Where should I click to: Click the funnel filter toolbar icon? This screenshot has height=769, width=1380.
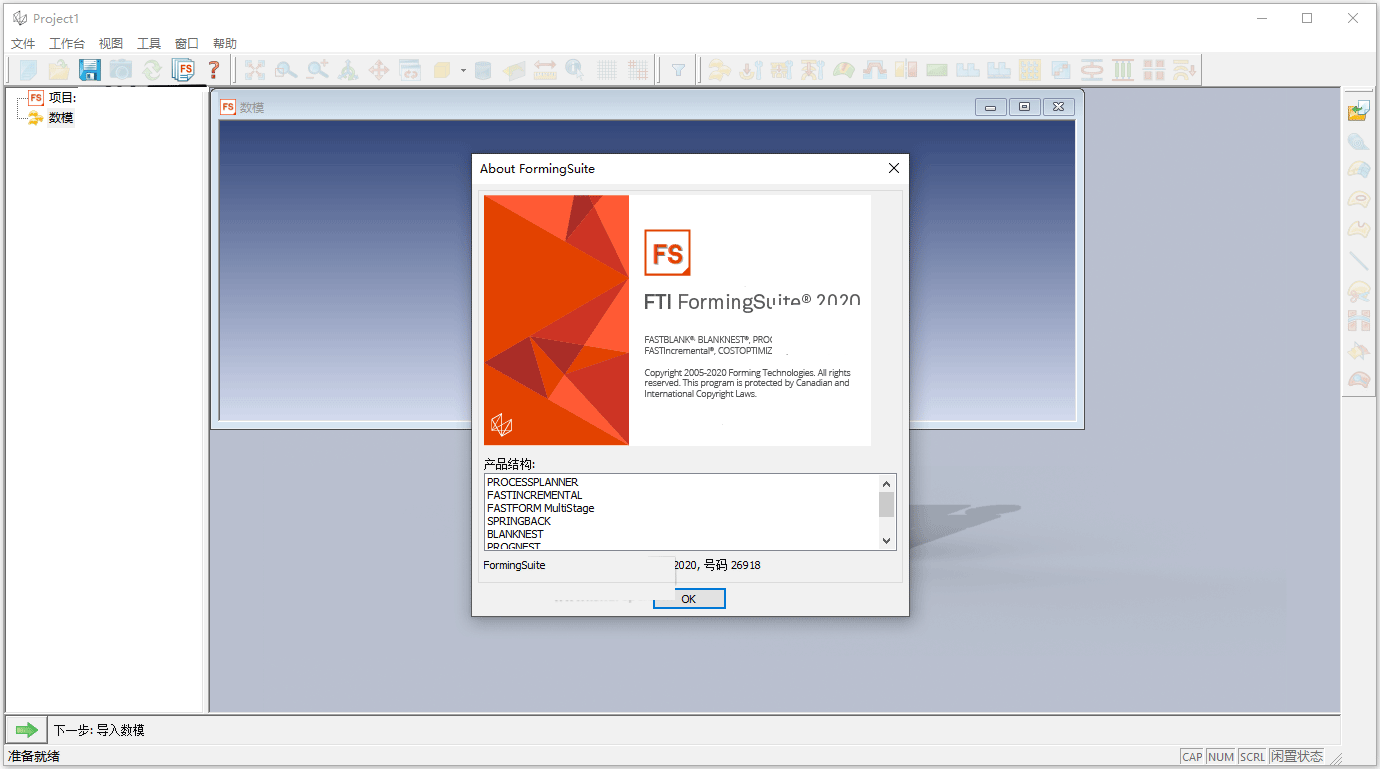click(x=679, y=69)
